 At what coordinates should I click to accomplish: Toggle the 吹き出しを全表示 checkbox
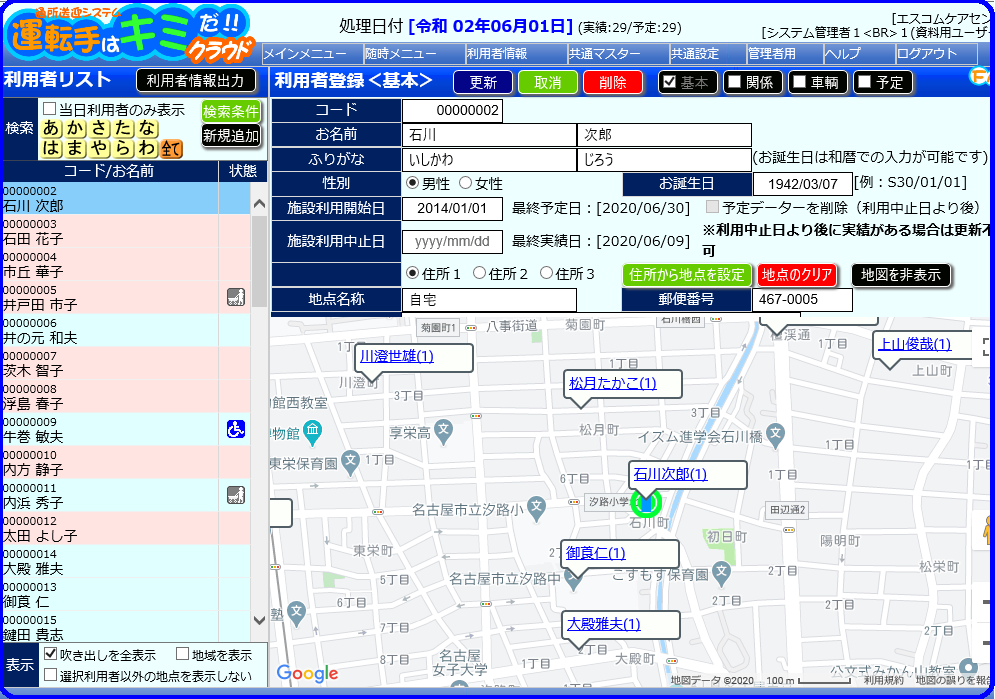(x=50, y=653)
